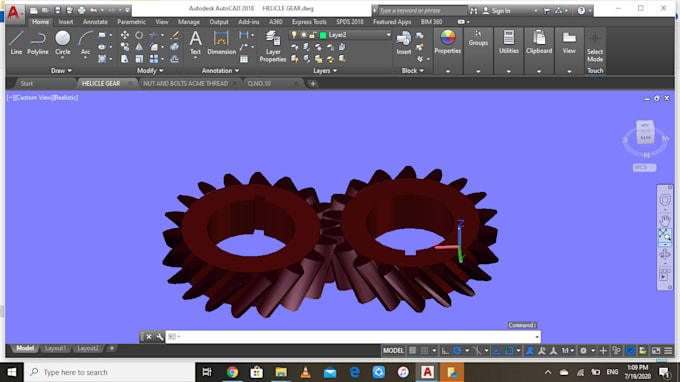
Task: Activate the Stretch tool
Action: click(124, 59)
